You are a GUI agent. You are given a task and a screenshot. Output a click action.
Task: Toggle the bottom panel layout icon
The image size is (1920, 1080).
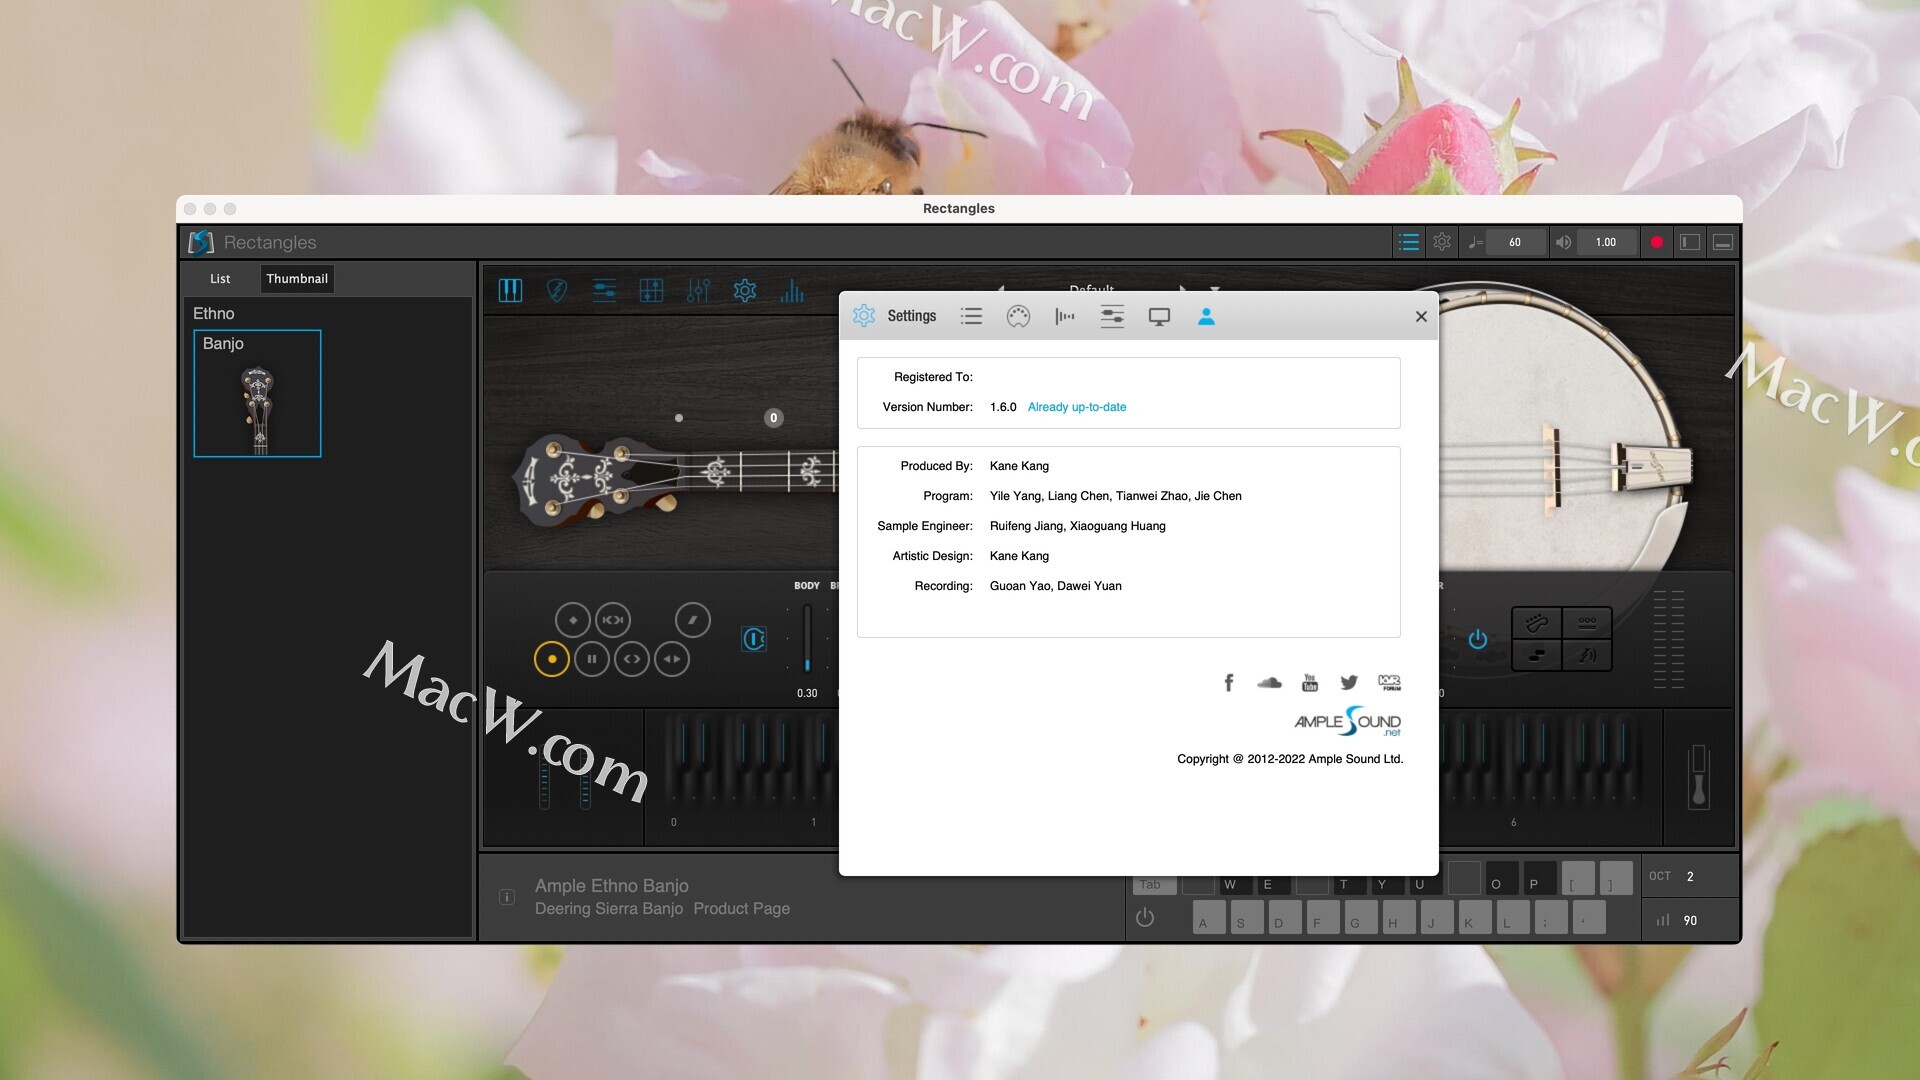pyautogui.click(x=1723, y=242)
